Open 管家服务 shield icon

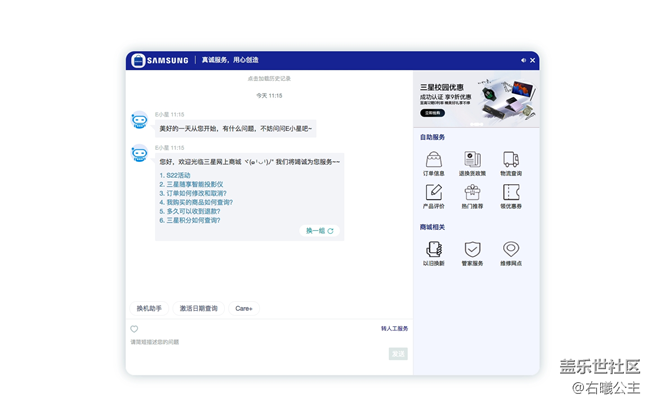pyautogui.click(x=472, y=250)
